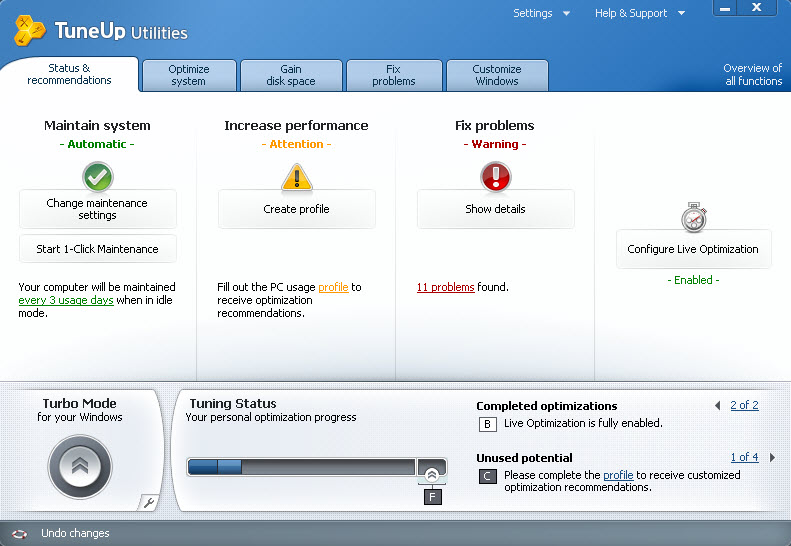Click the yellow warning triangle icon
The image size is (791, 546).
(x=297, y=177)
